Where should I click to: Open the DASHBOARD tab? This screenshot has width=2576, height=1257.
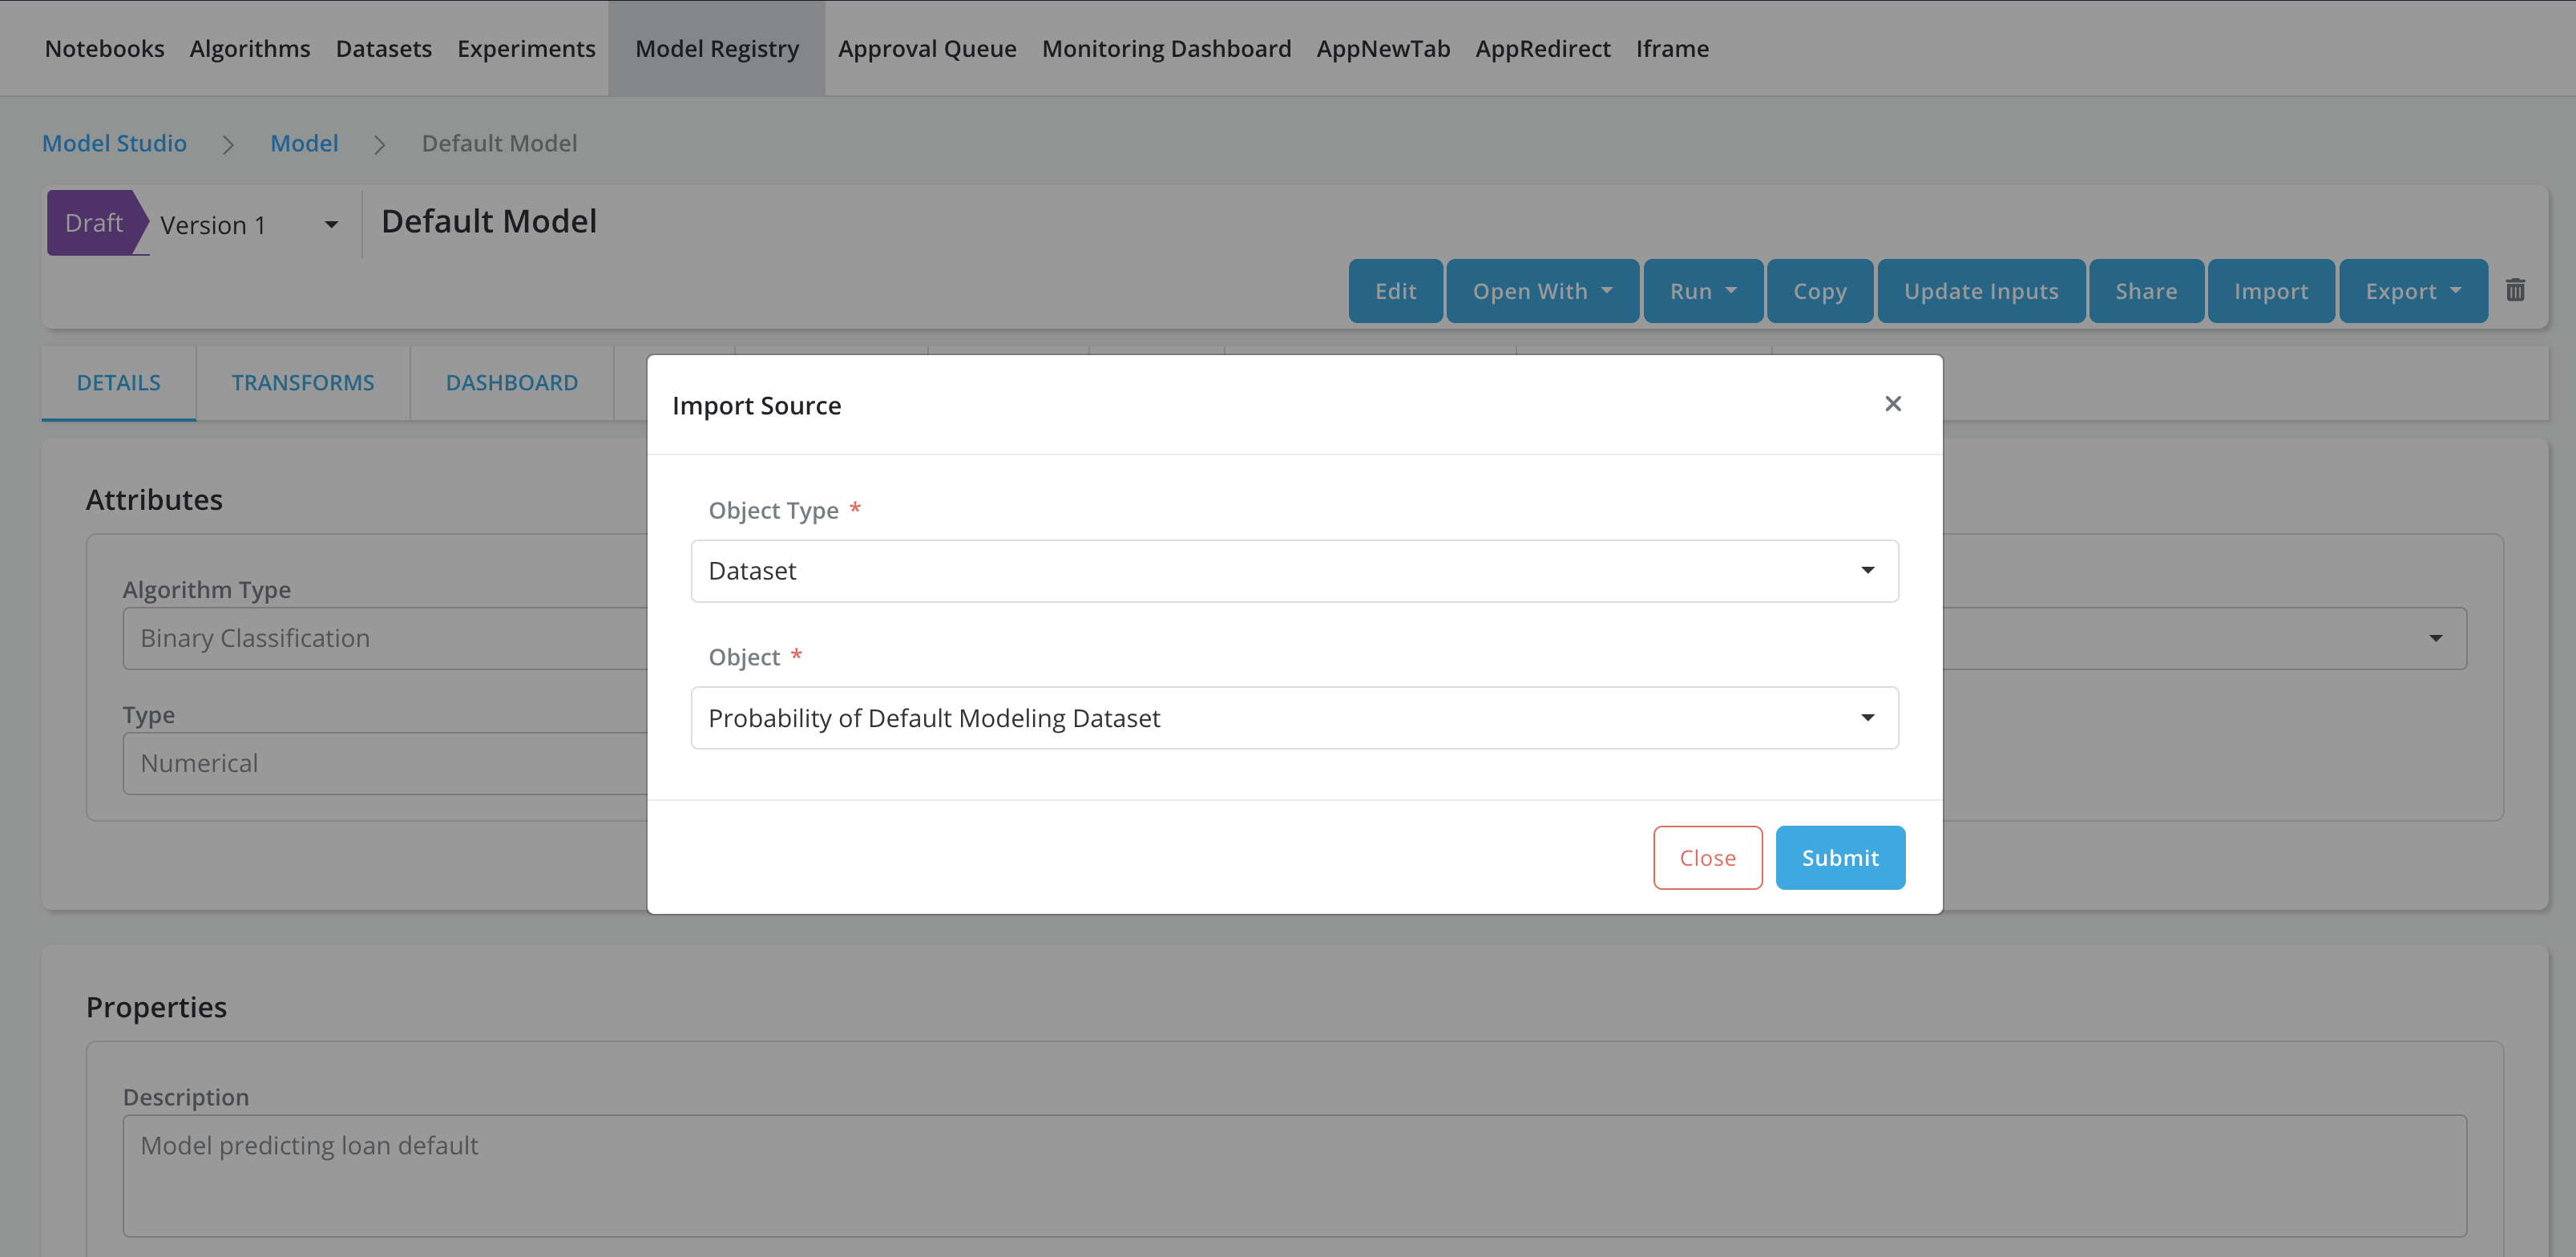point(511,383)
